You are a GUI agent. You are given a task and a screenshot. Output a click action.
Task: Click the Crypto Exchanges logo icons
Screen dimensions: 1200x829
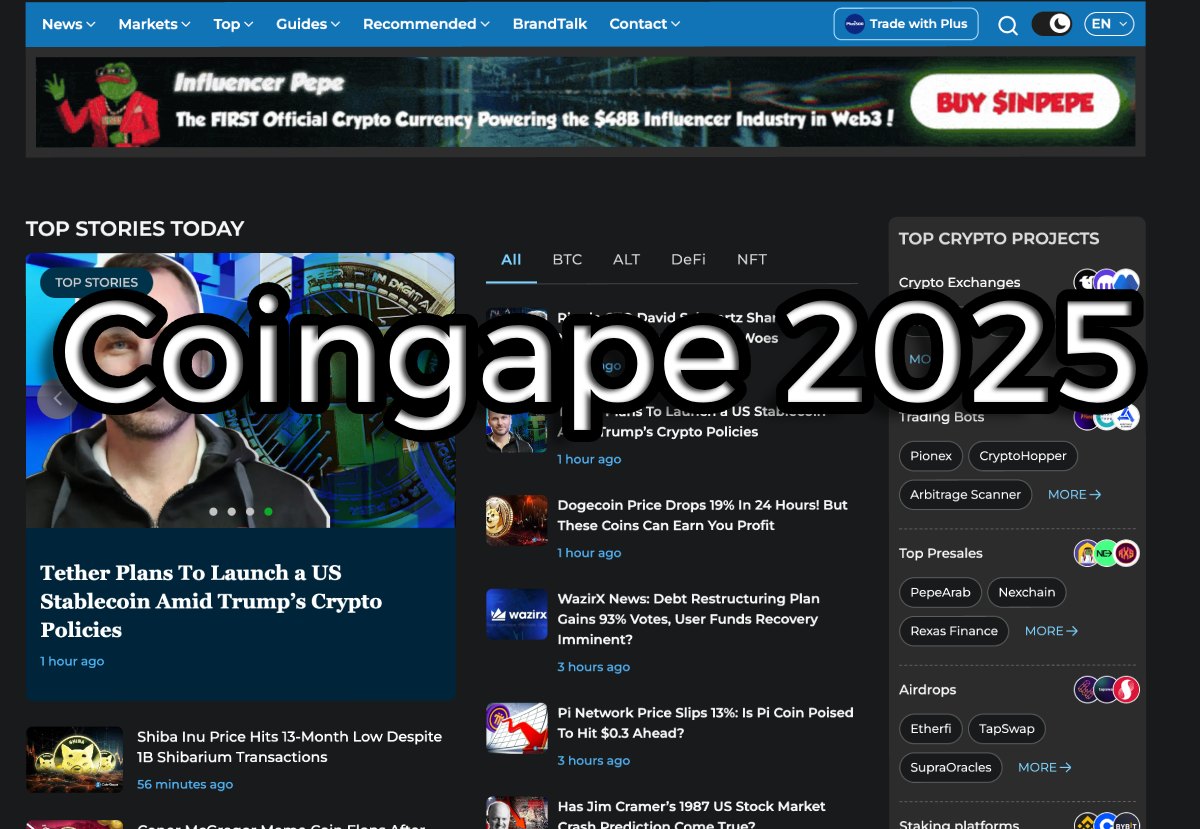[x=1107, y=283]
